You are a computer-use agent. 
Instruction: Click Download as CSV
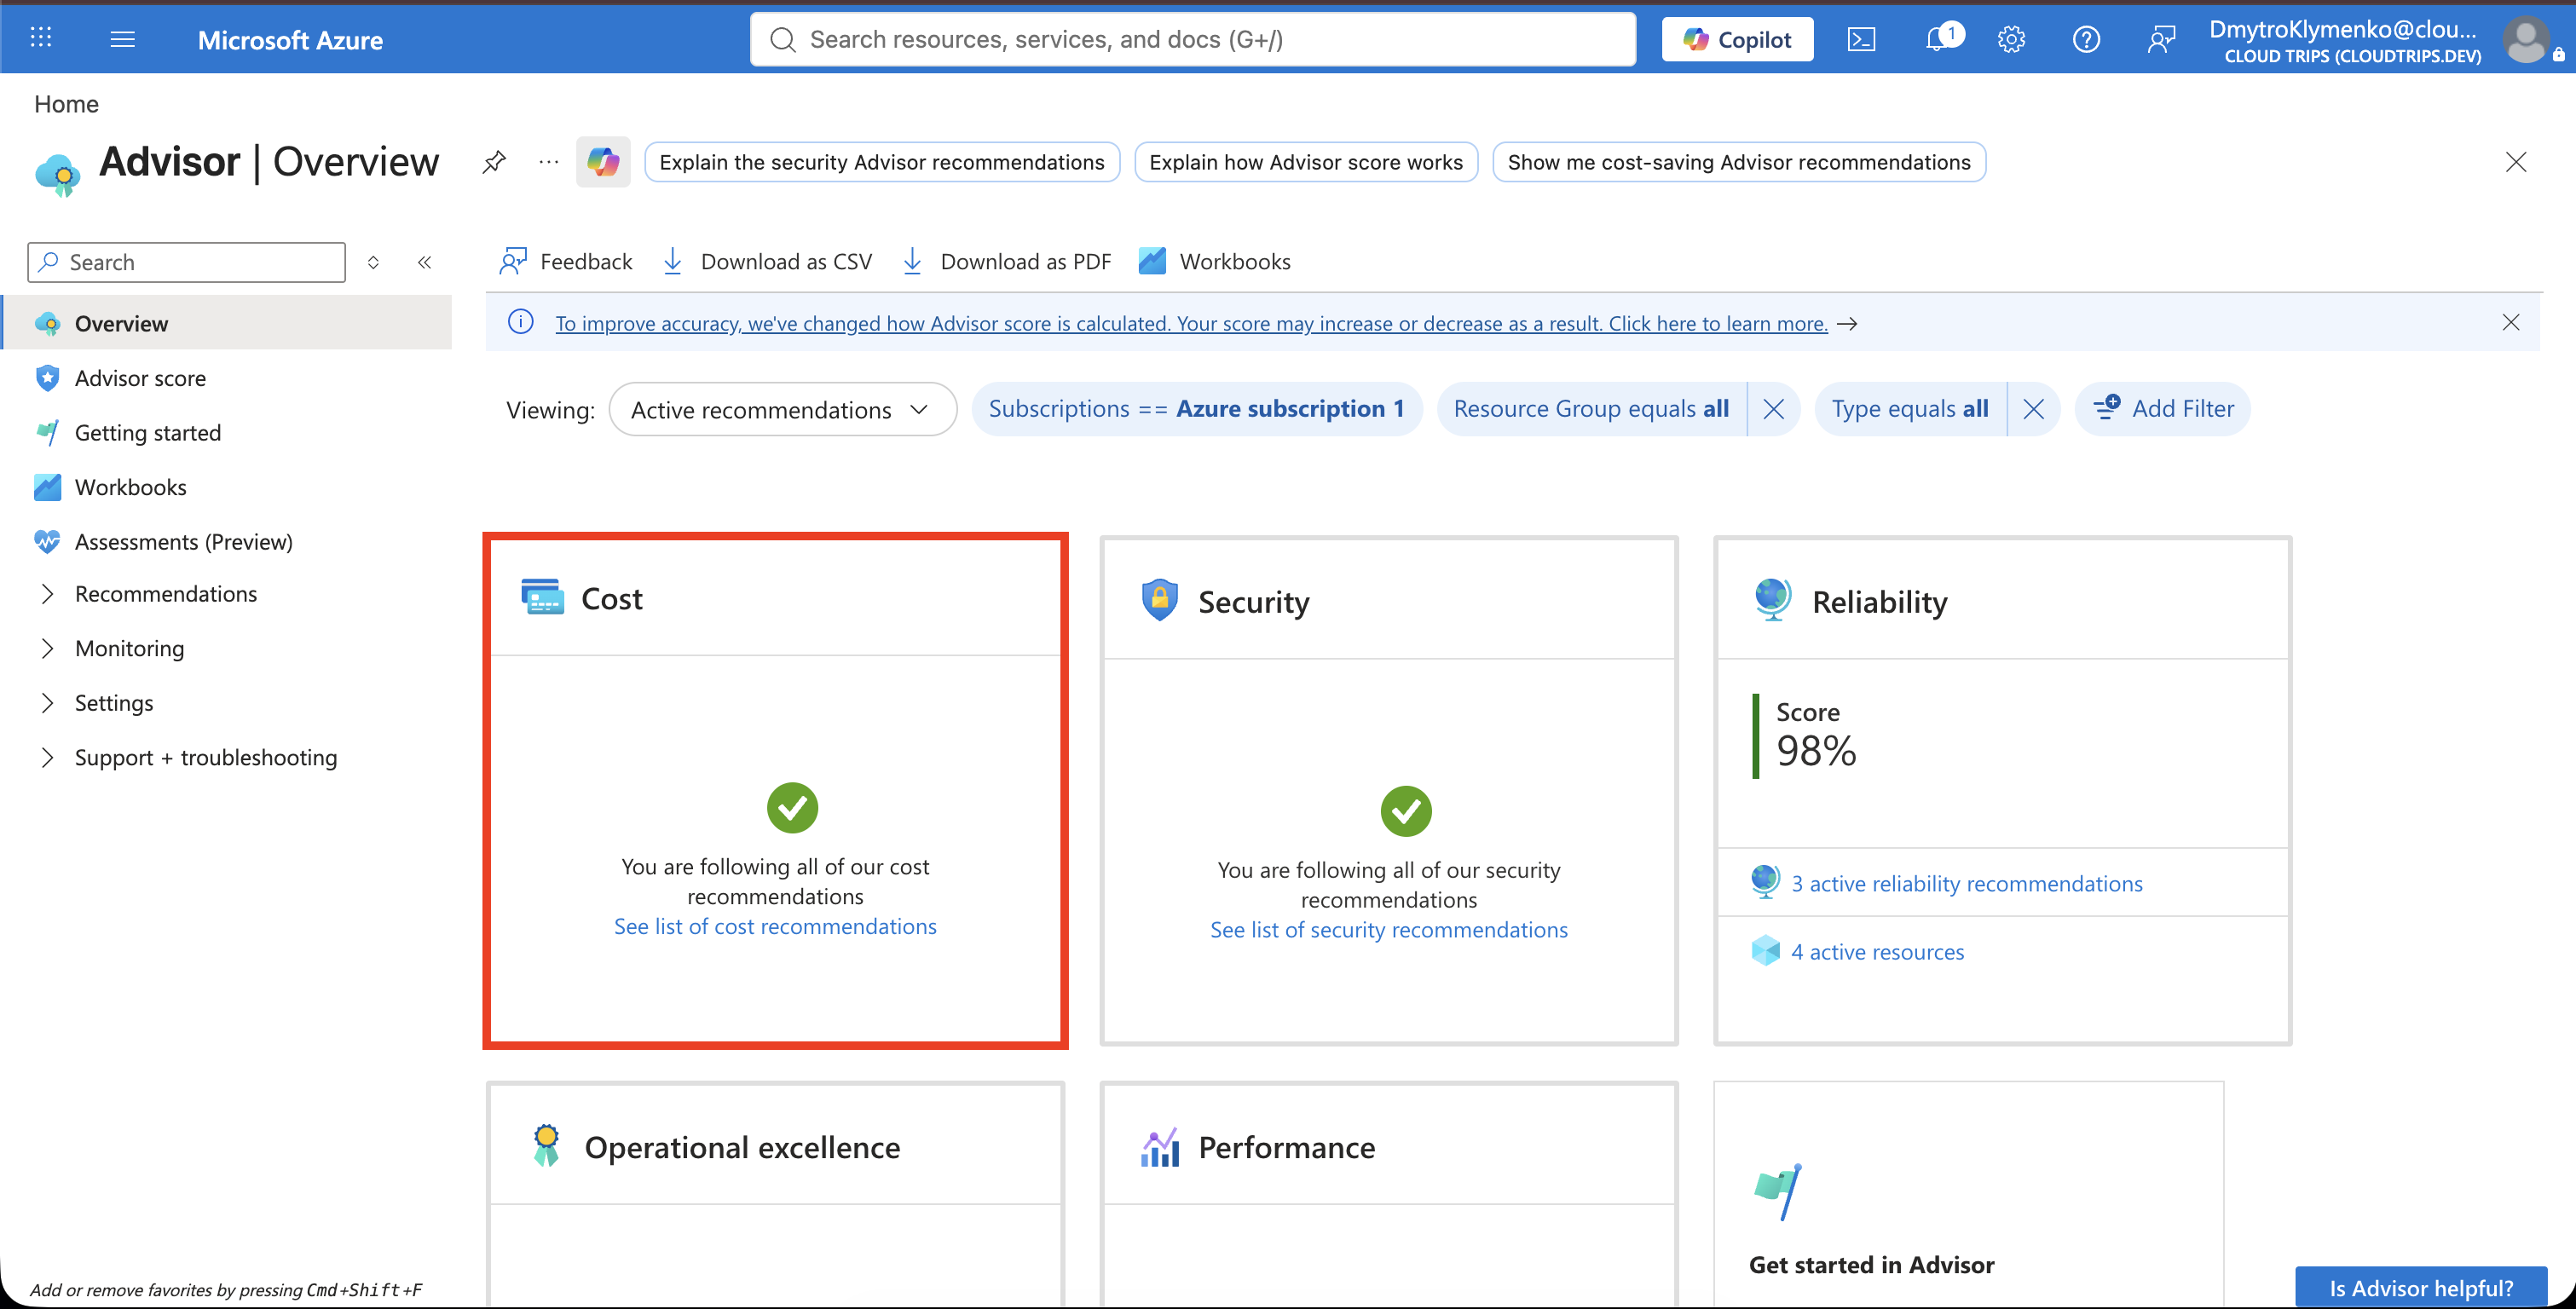767,262
